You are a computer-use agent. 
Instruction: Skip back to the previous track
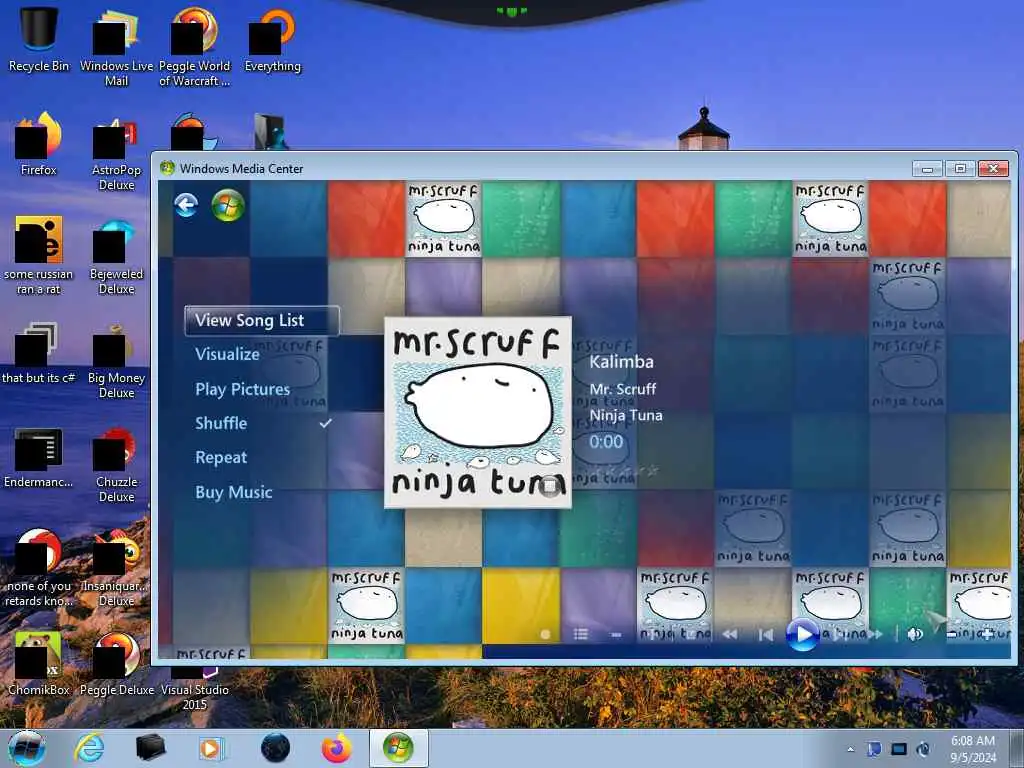coord(765,634)
